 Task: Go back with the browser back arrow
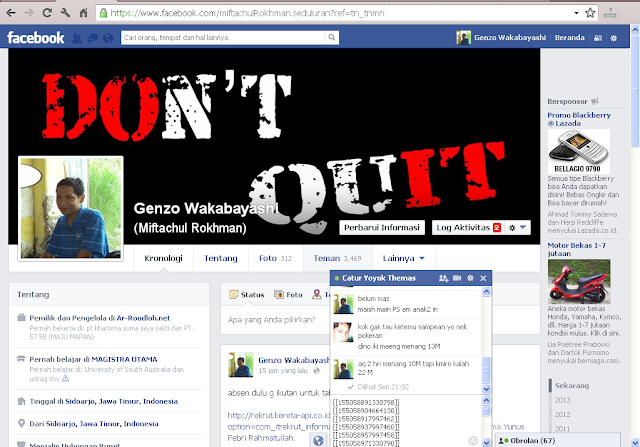[11, 13]
